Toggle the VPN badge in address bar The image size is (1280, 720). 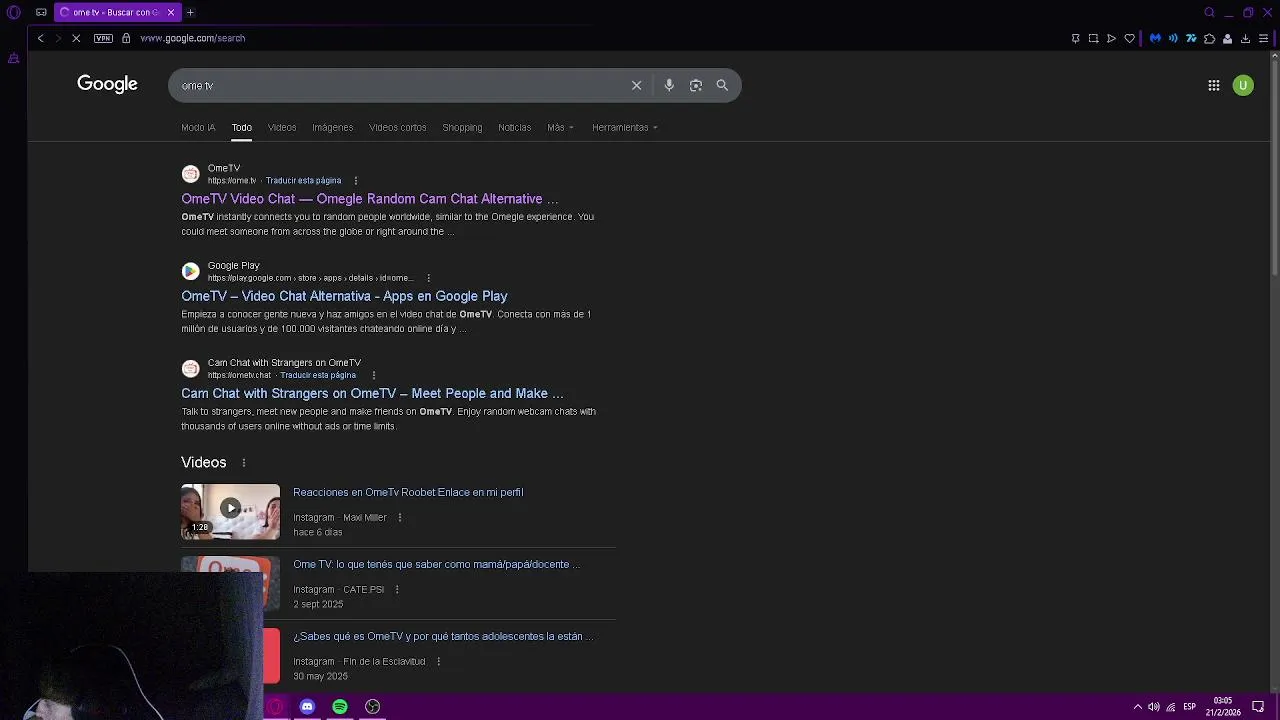pos(103,38)
